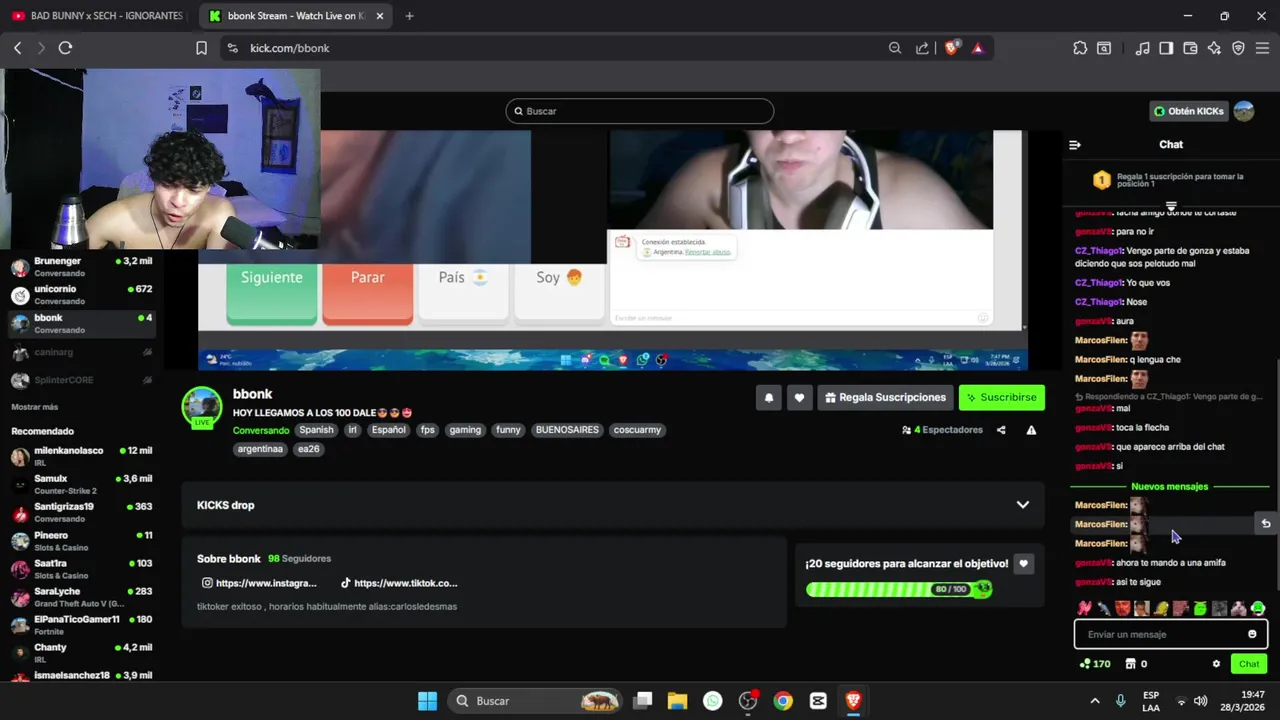Open unicornio channel in sidebar
The width and height of the screenshot is (1280, 720).
80,295
